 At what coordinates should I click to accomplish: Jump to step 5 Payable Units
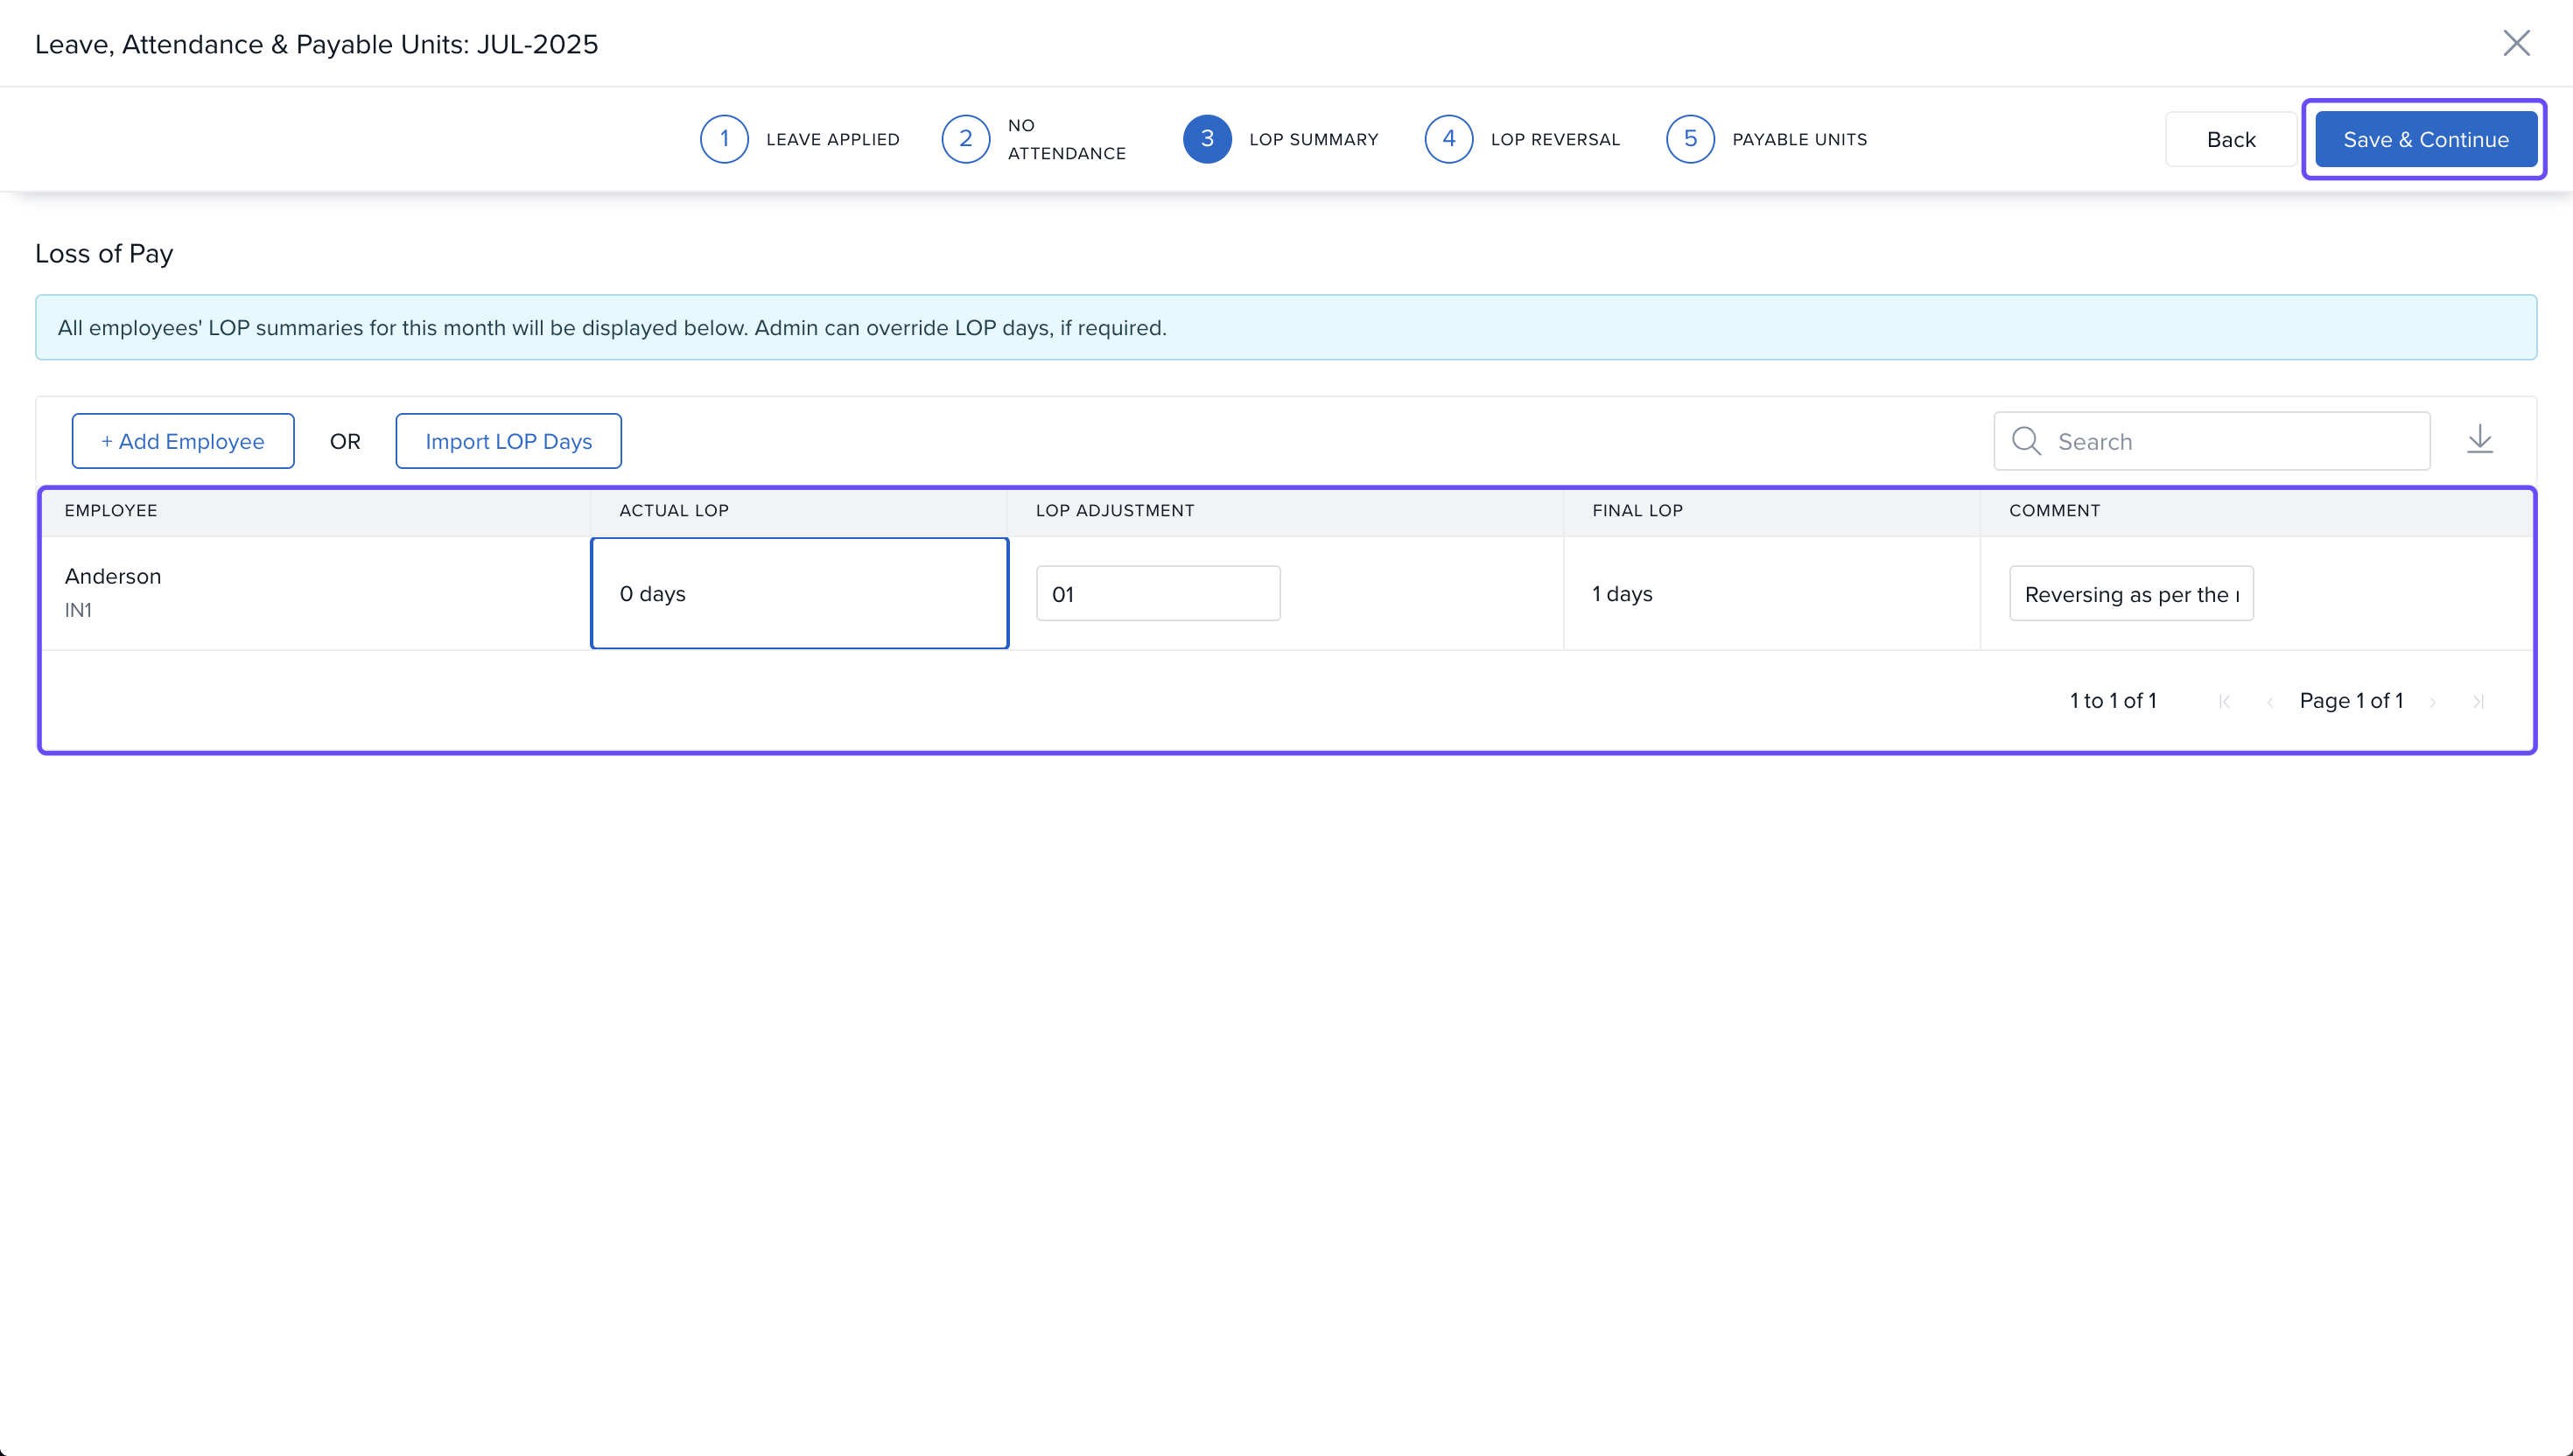click(x=1690, y=139)
